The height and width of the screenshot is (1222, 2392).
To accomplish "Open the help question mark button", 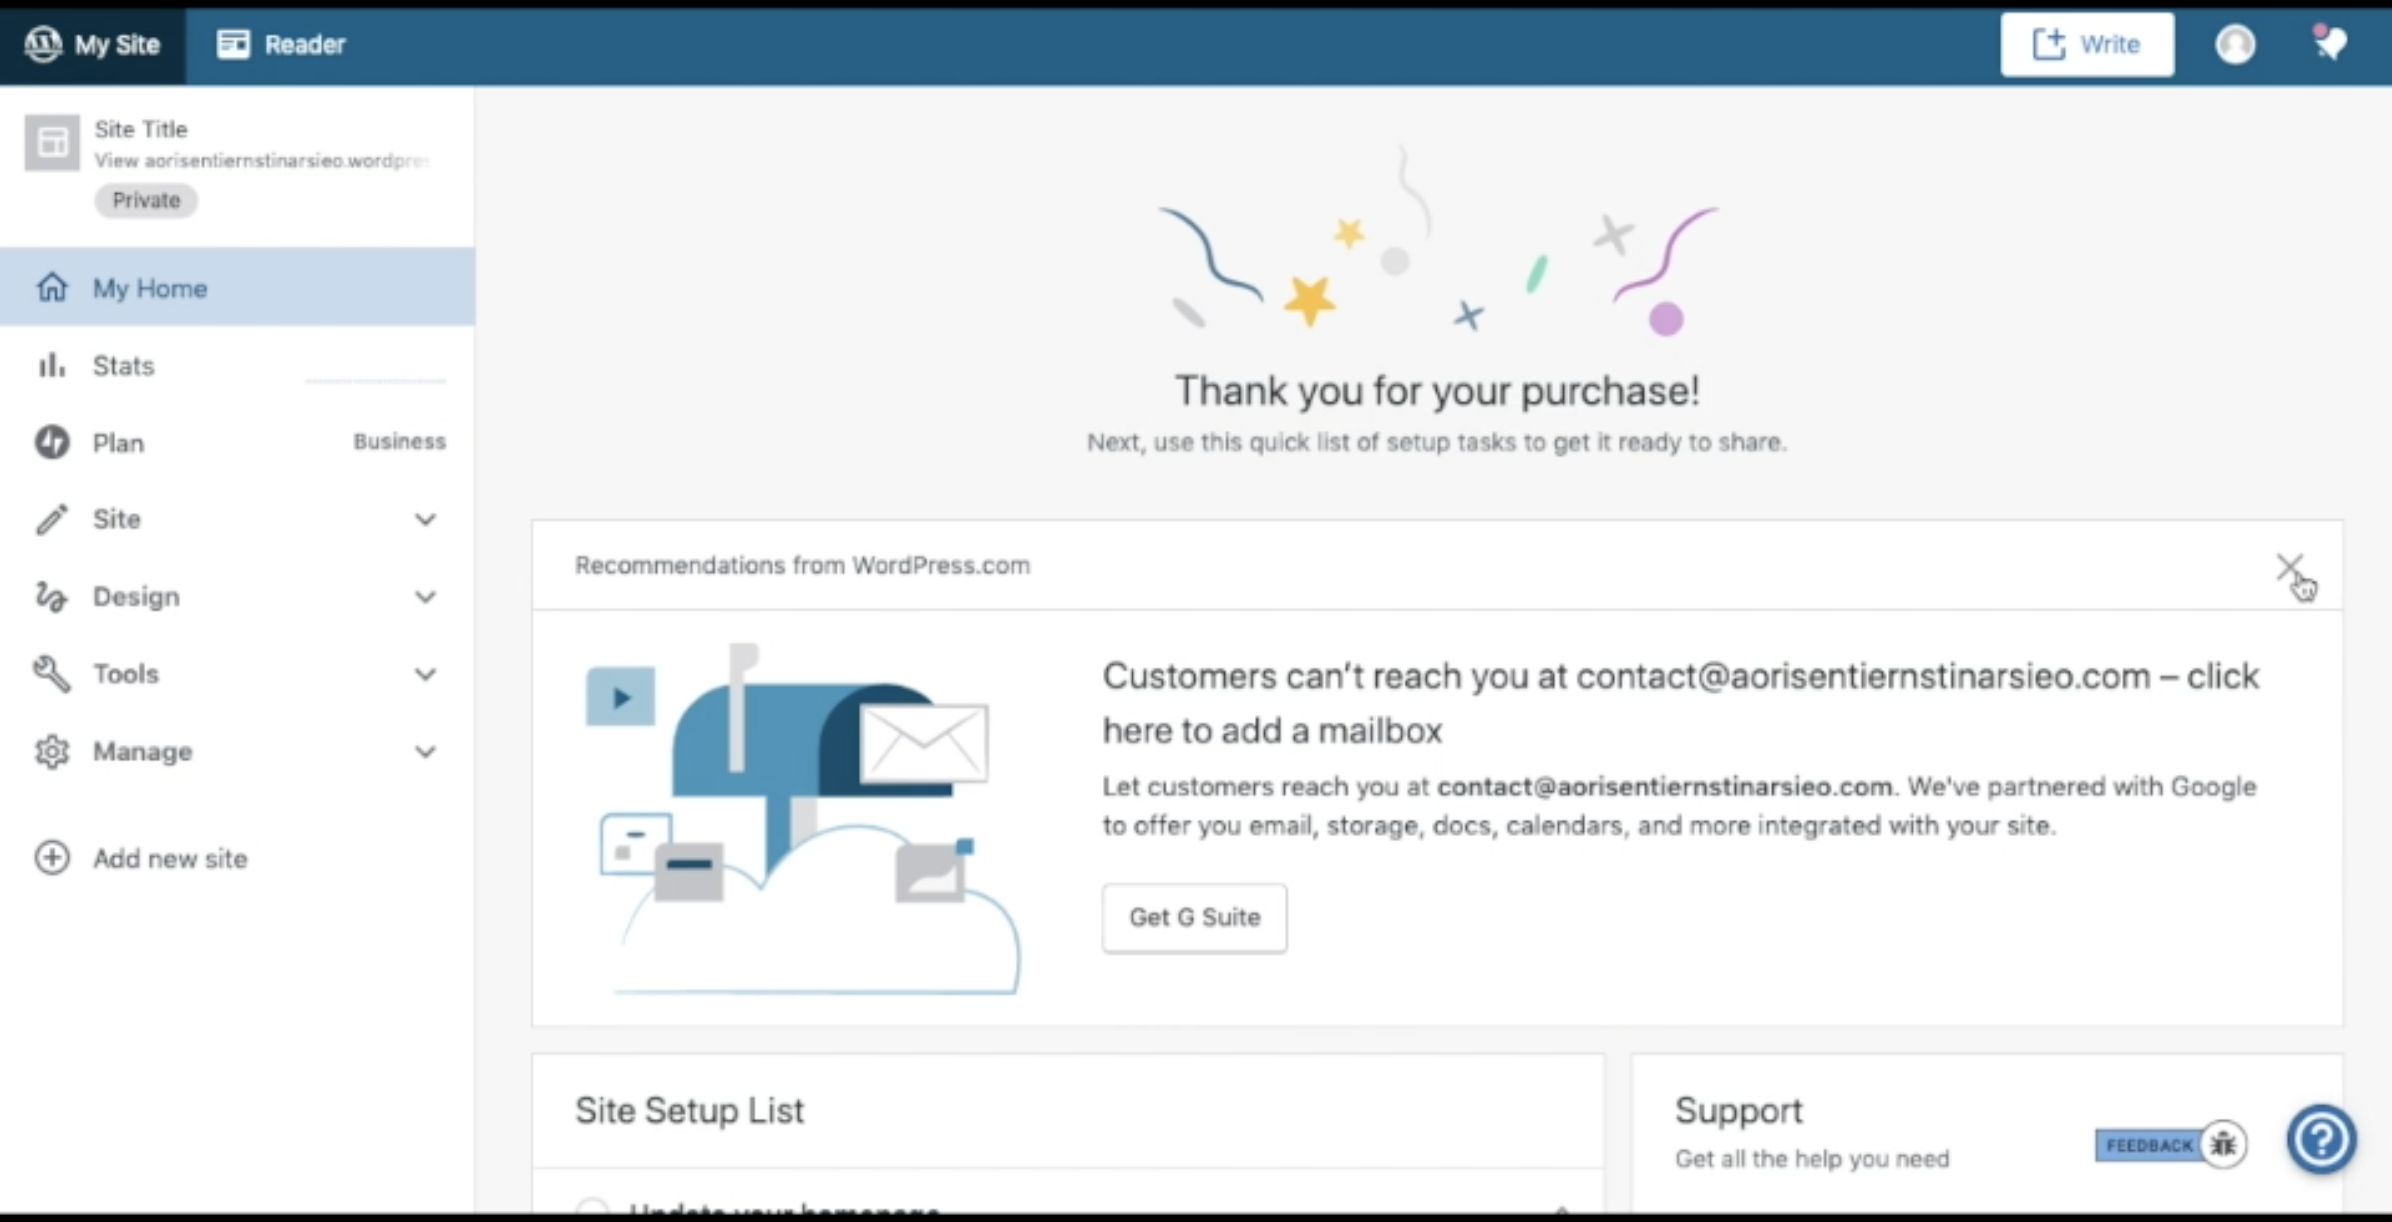I will [x=2320, y=1139].
